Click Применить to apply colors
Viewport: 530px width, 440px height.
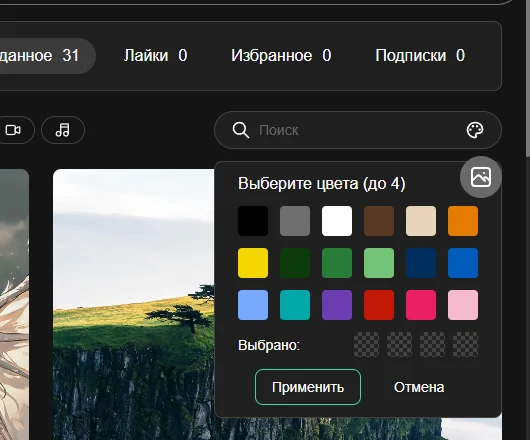click(308, 387)
